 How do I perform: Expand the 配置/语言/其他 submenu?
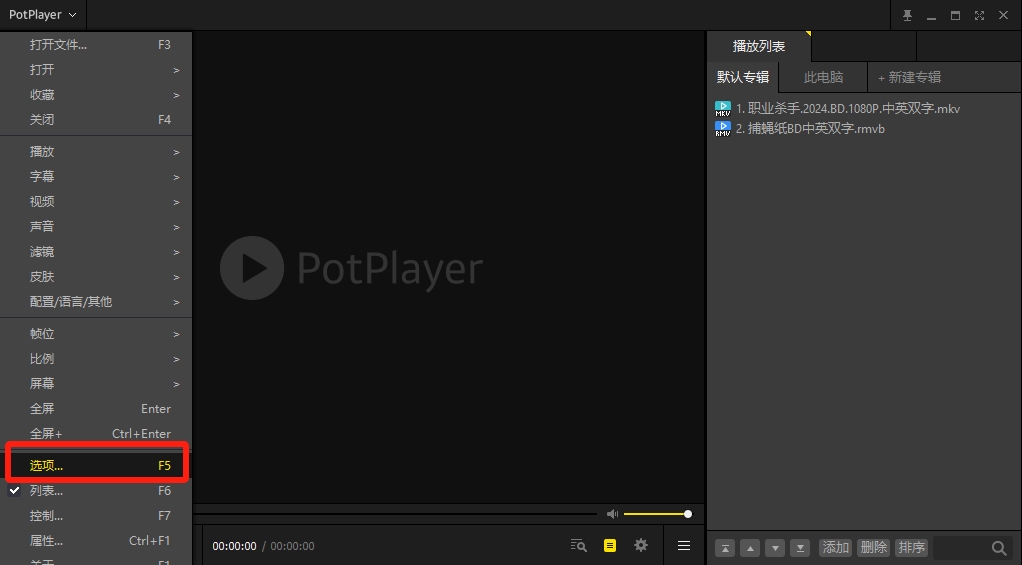pos(96,302)
